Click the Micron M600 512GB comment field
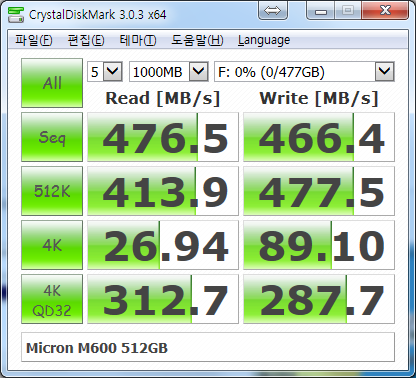 [208, 347]
